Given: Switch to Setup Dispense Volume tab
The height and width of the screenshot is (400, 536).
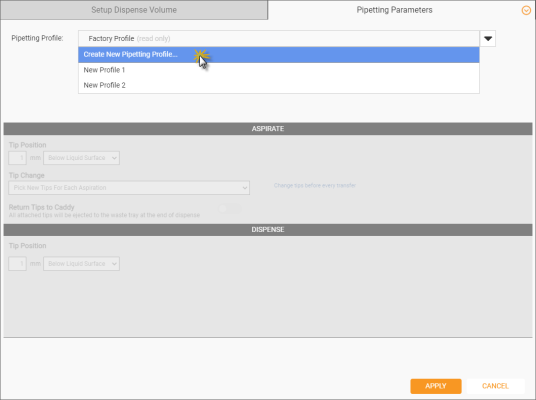Looking at the screenshot, I should point(134,10).
